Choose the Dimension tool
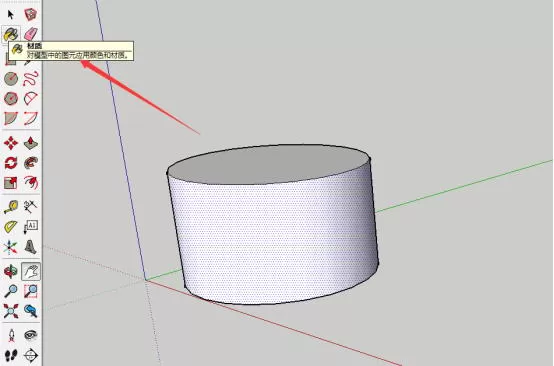This screenshot has height=366, width=554. (x=31, y=207)
